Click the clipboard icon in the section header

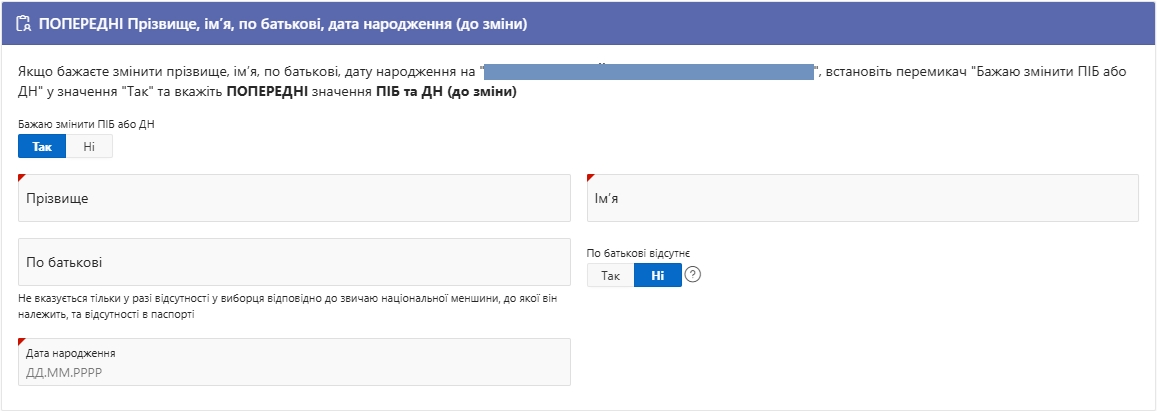click(x=24, y=22)
